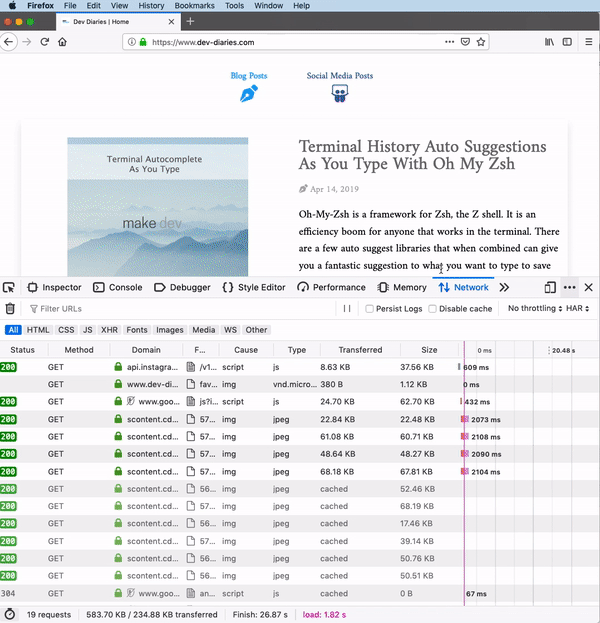Switch to the Console tab
Viewport: 600px width, 623px height.
point(118,287)
